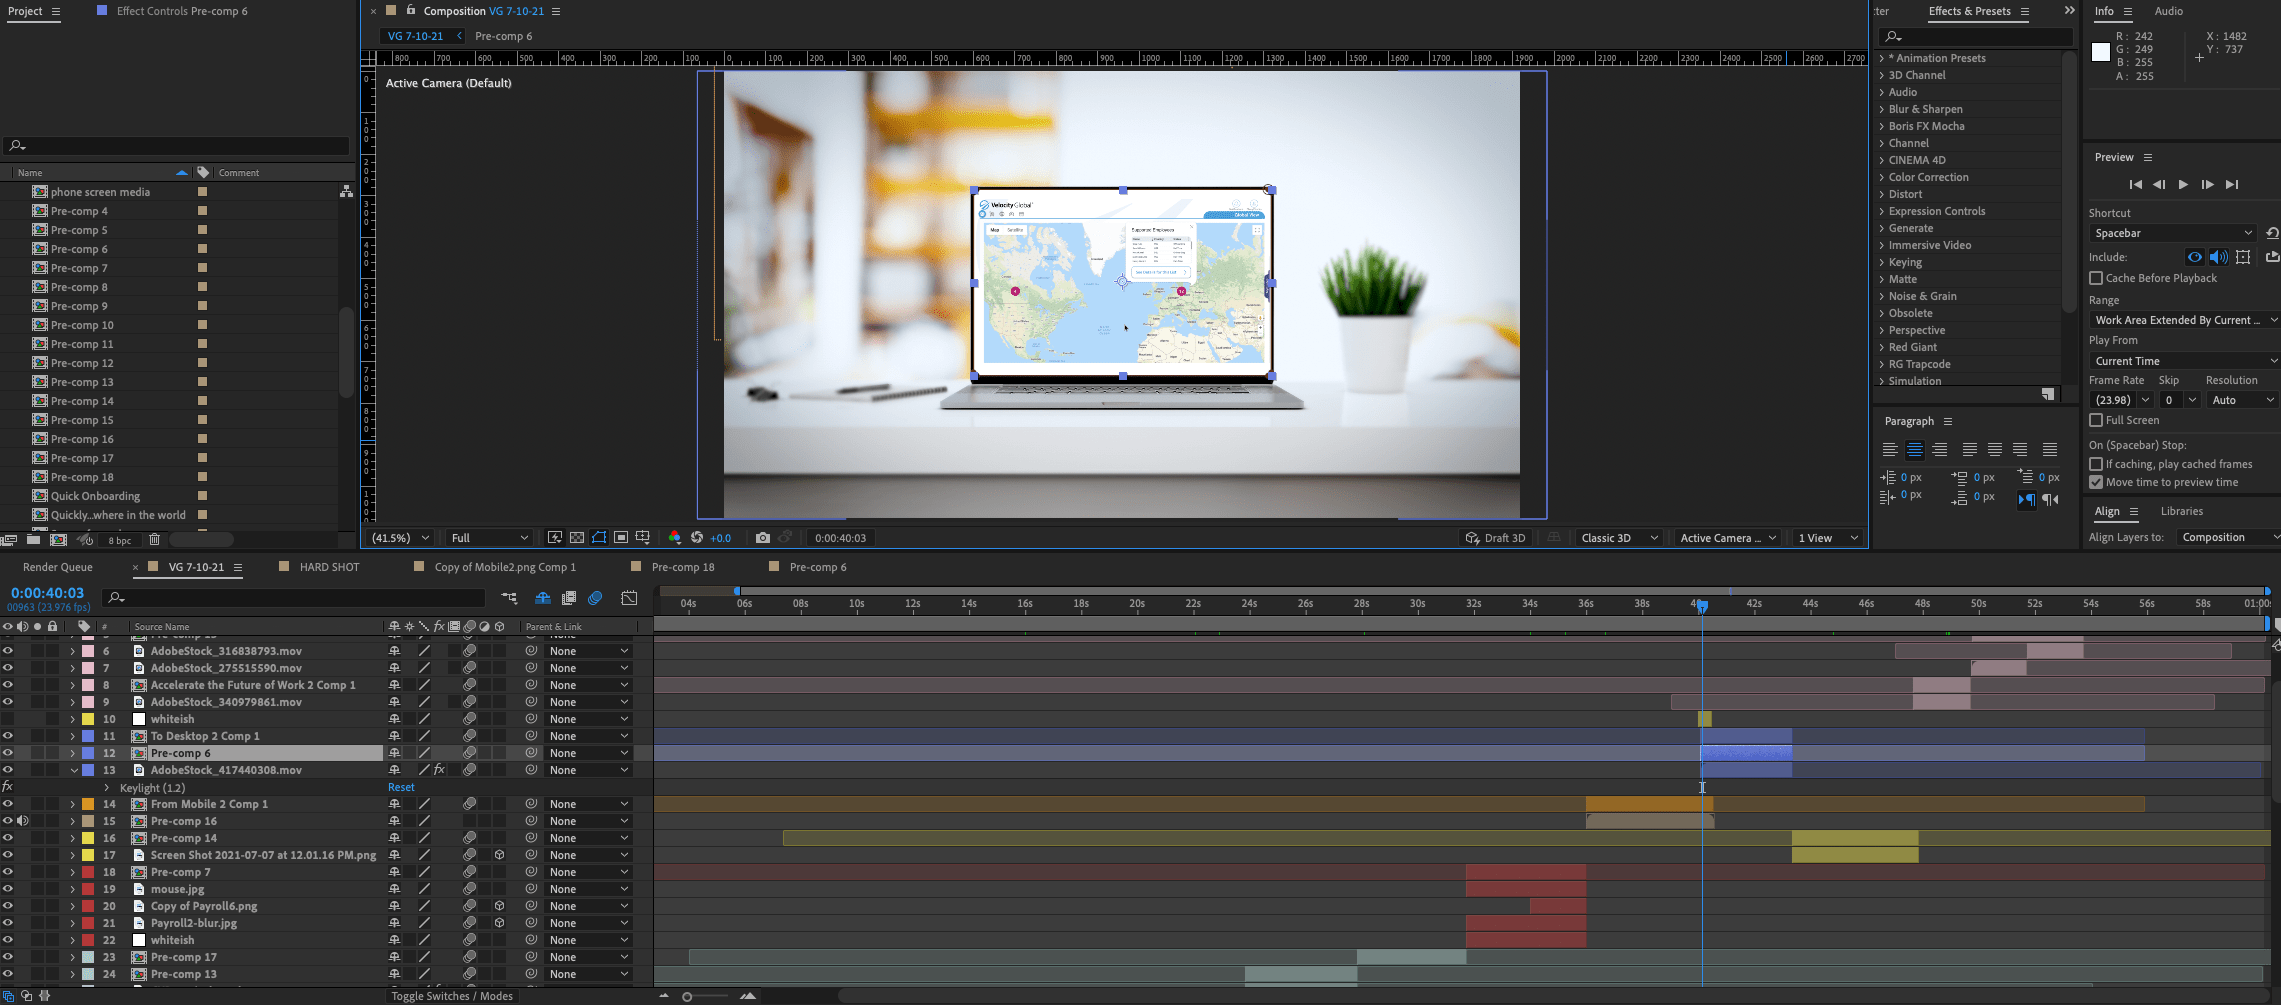Toggle audio inclusion speaker icon in Preview
This screenshot has width=2281, height=1005.
pos(2218,257)
